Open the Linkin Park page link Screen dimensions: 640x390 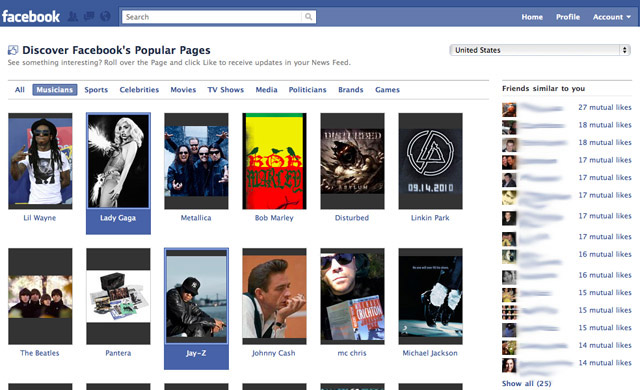pos(430,218)
